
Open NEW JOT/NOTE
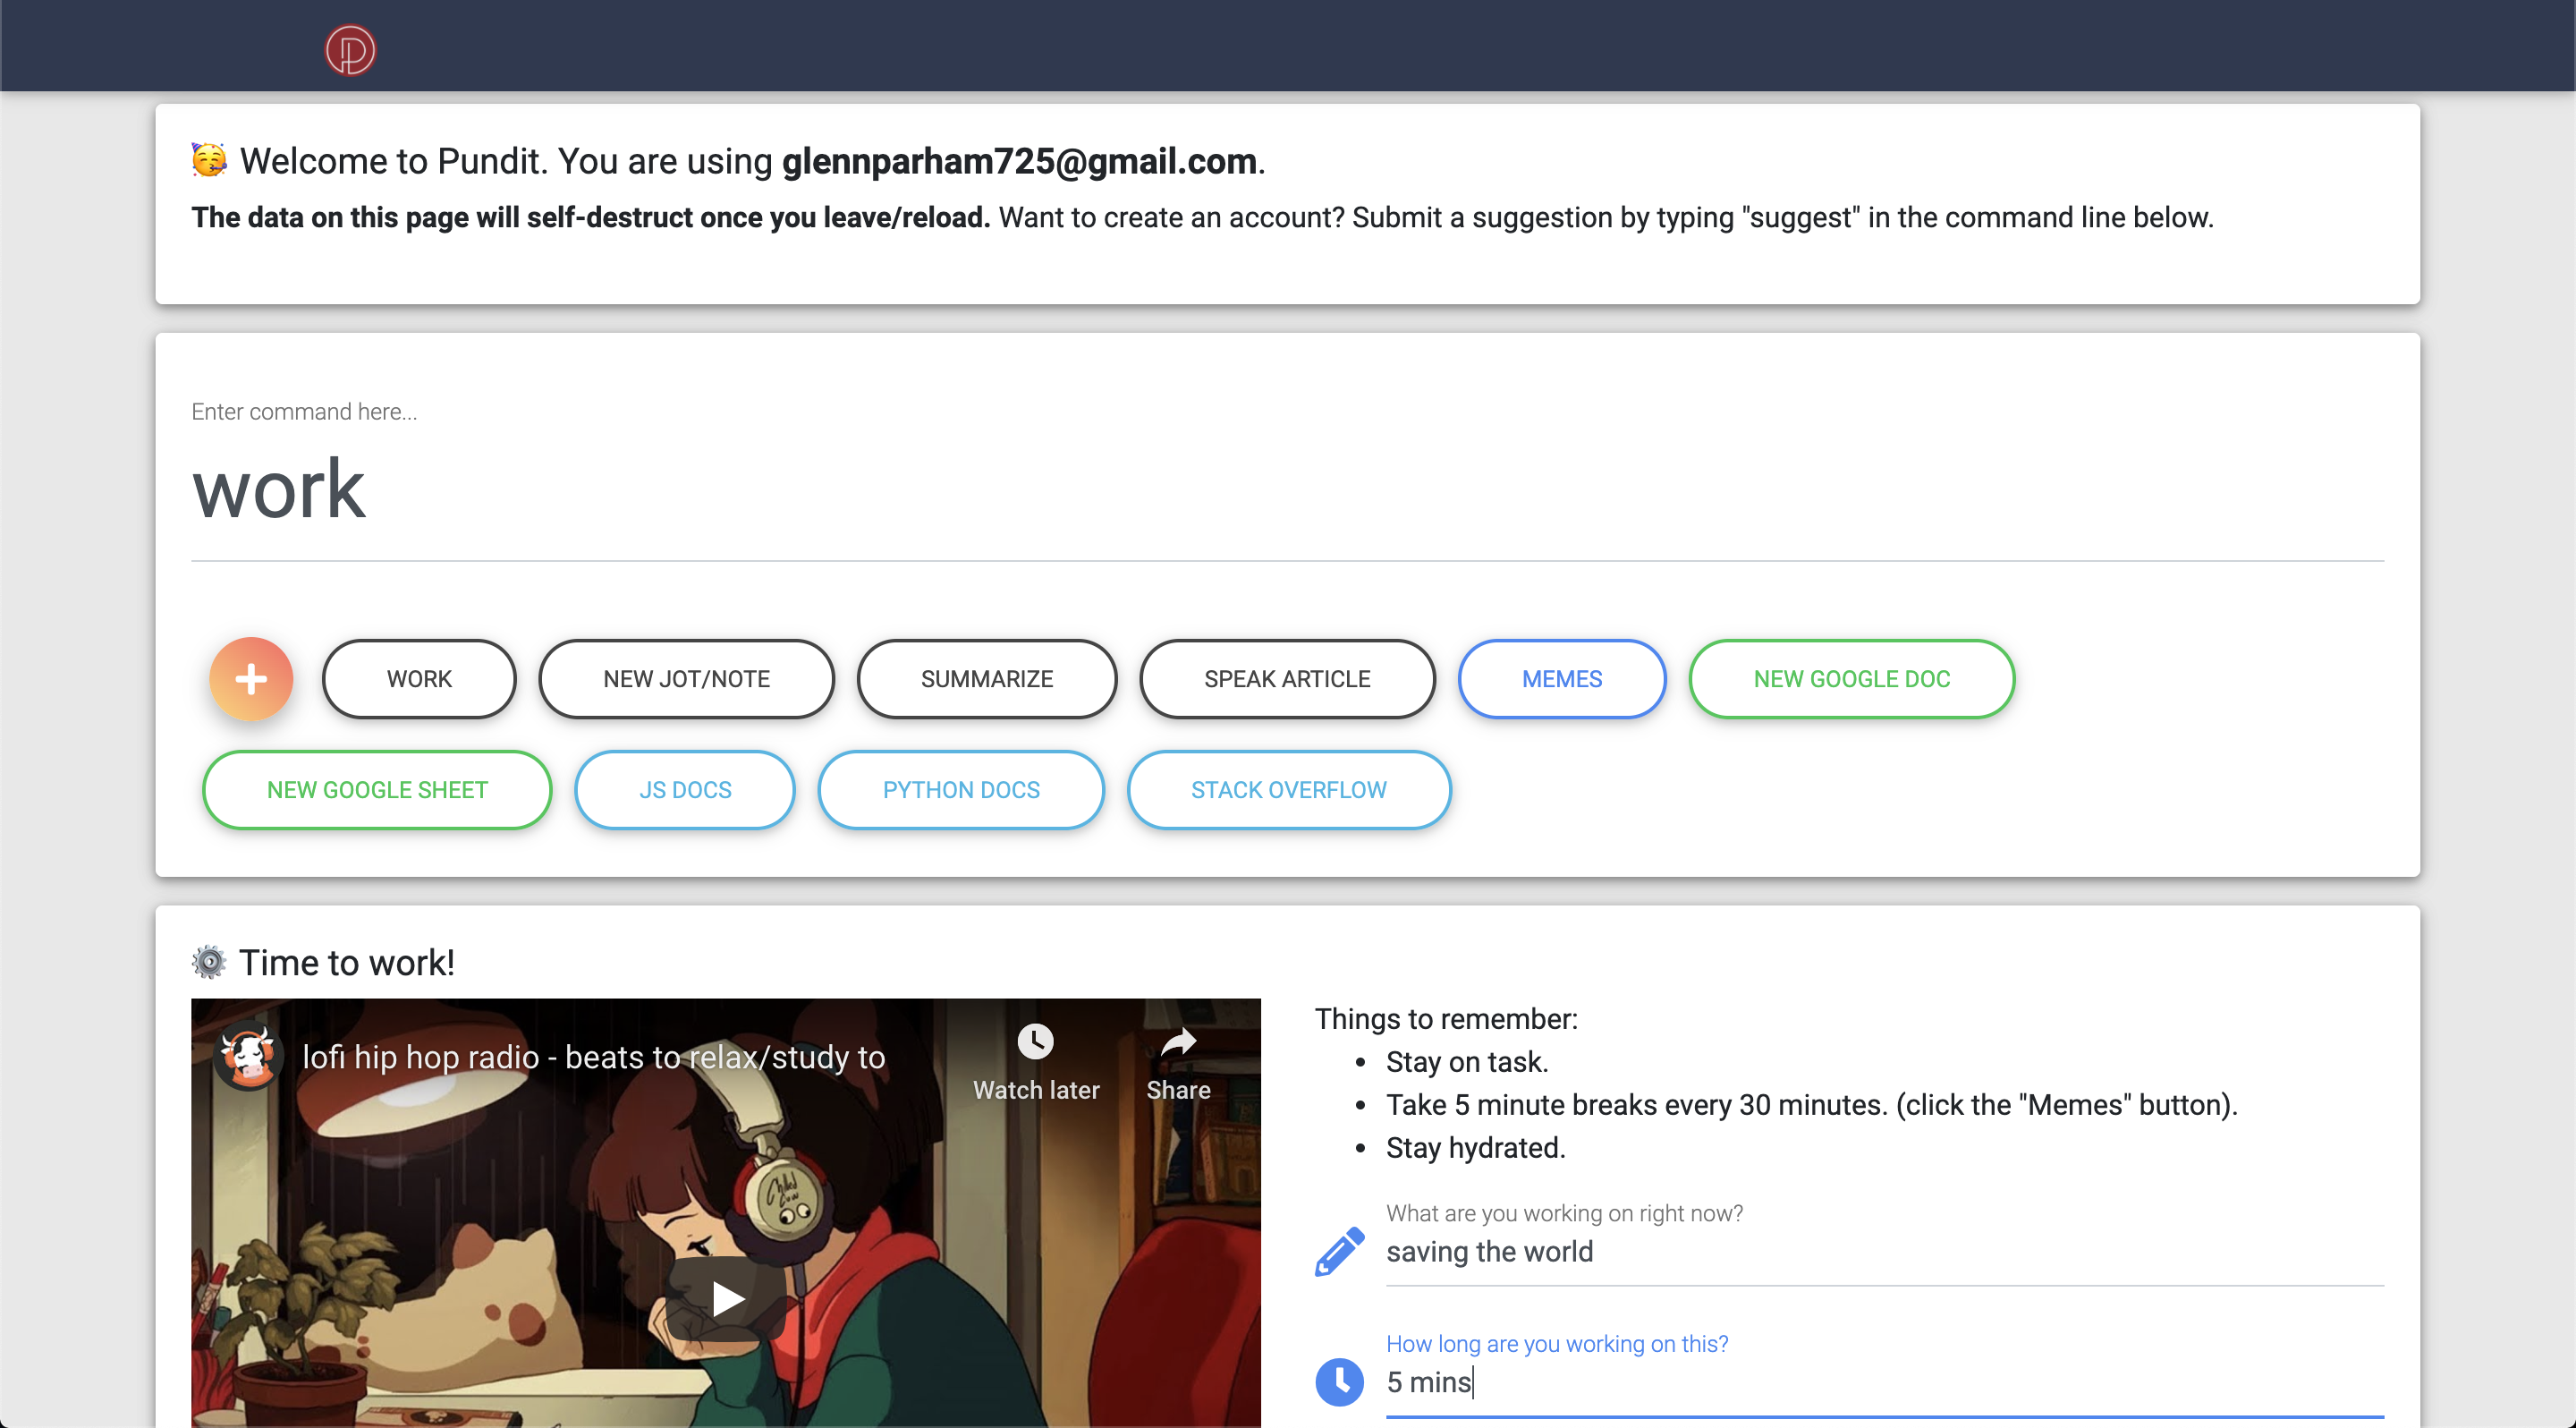(x=686, y=679)
